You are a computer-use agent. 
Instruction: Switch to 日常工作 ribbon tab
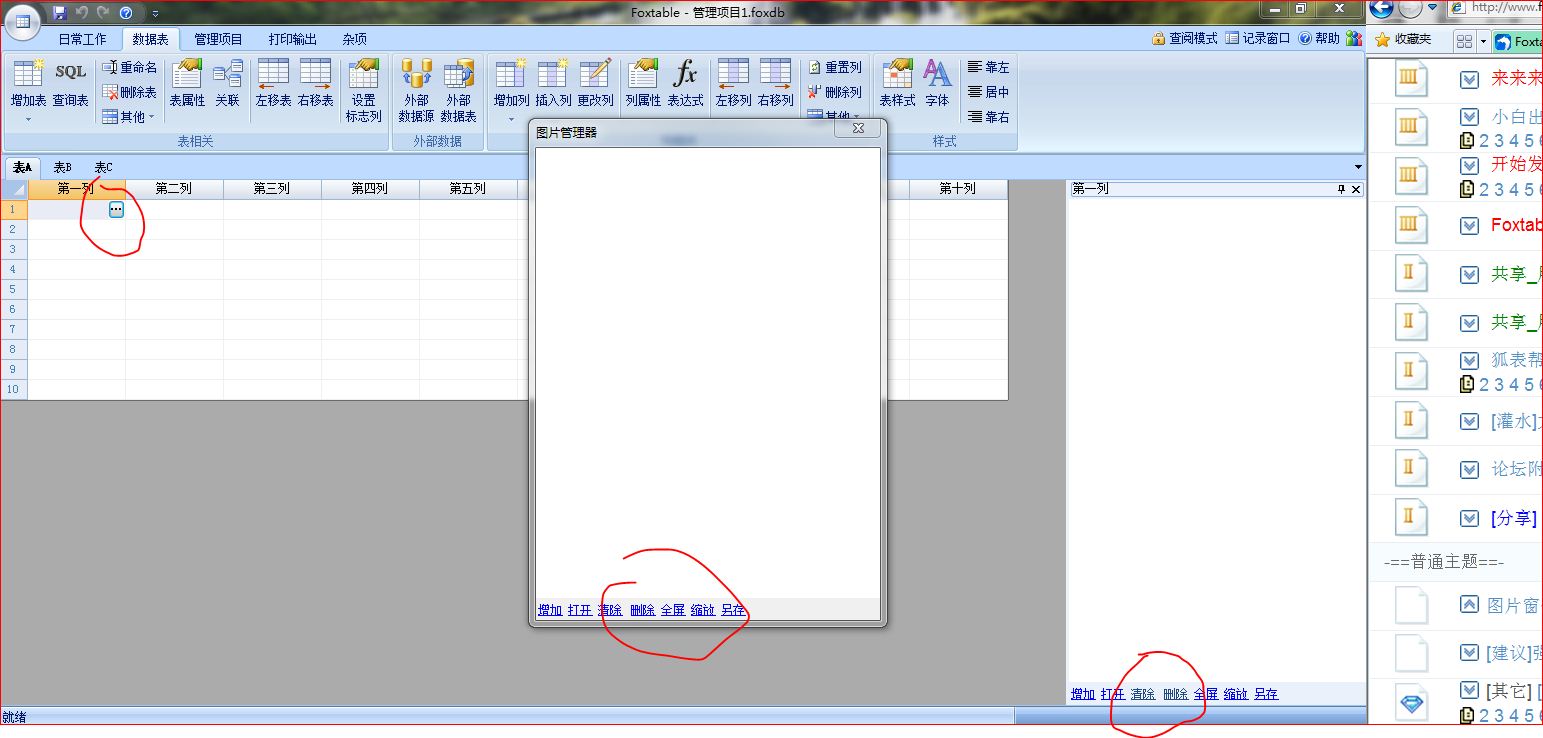(82, 39)
